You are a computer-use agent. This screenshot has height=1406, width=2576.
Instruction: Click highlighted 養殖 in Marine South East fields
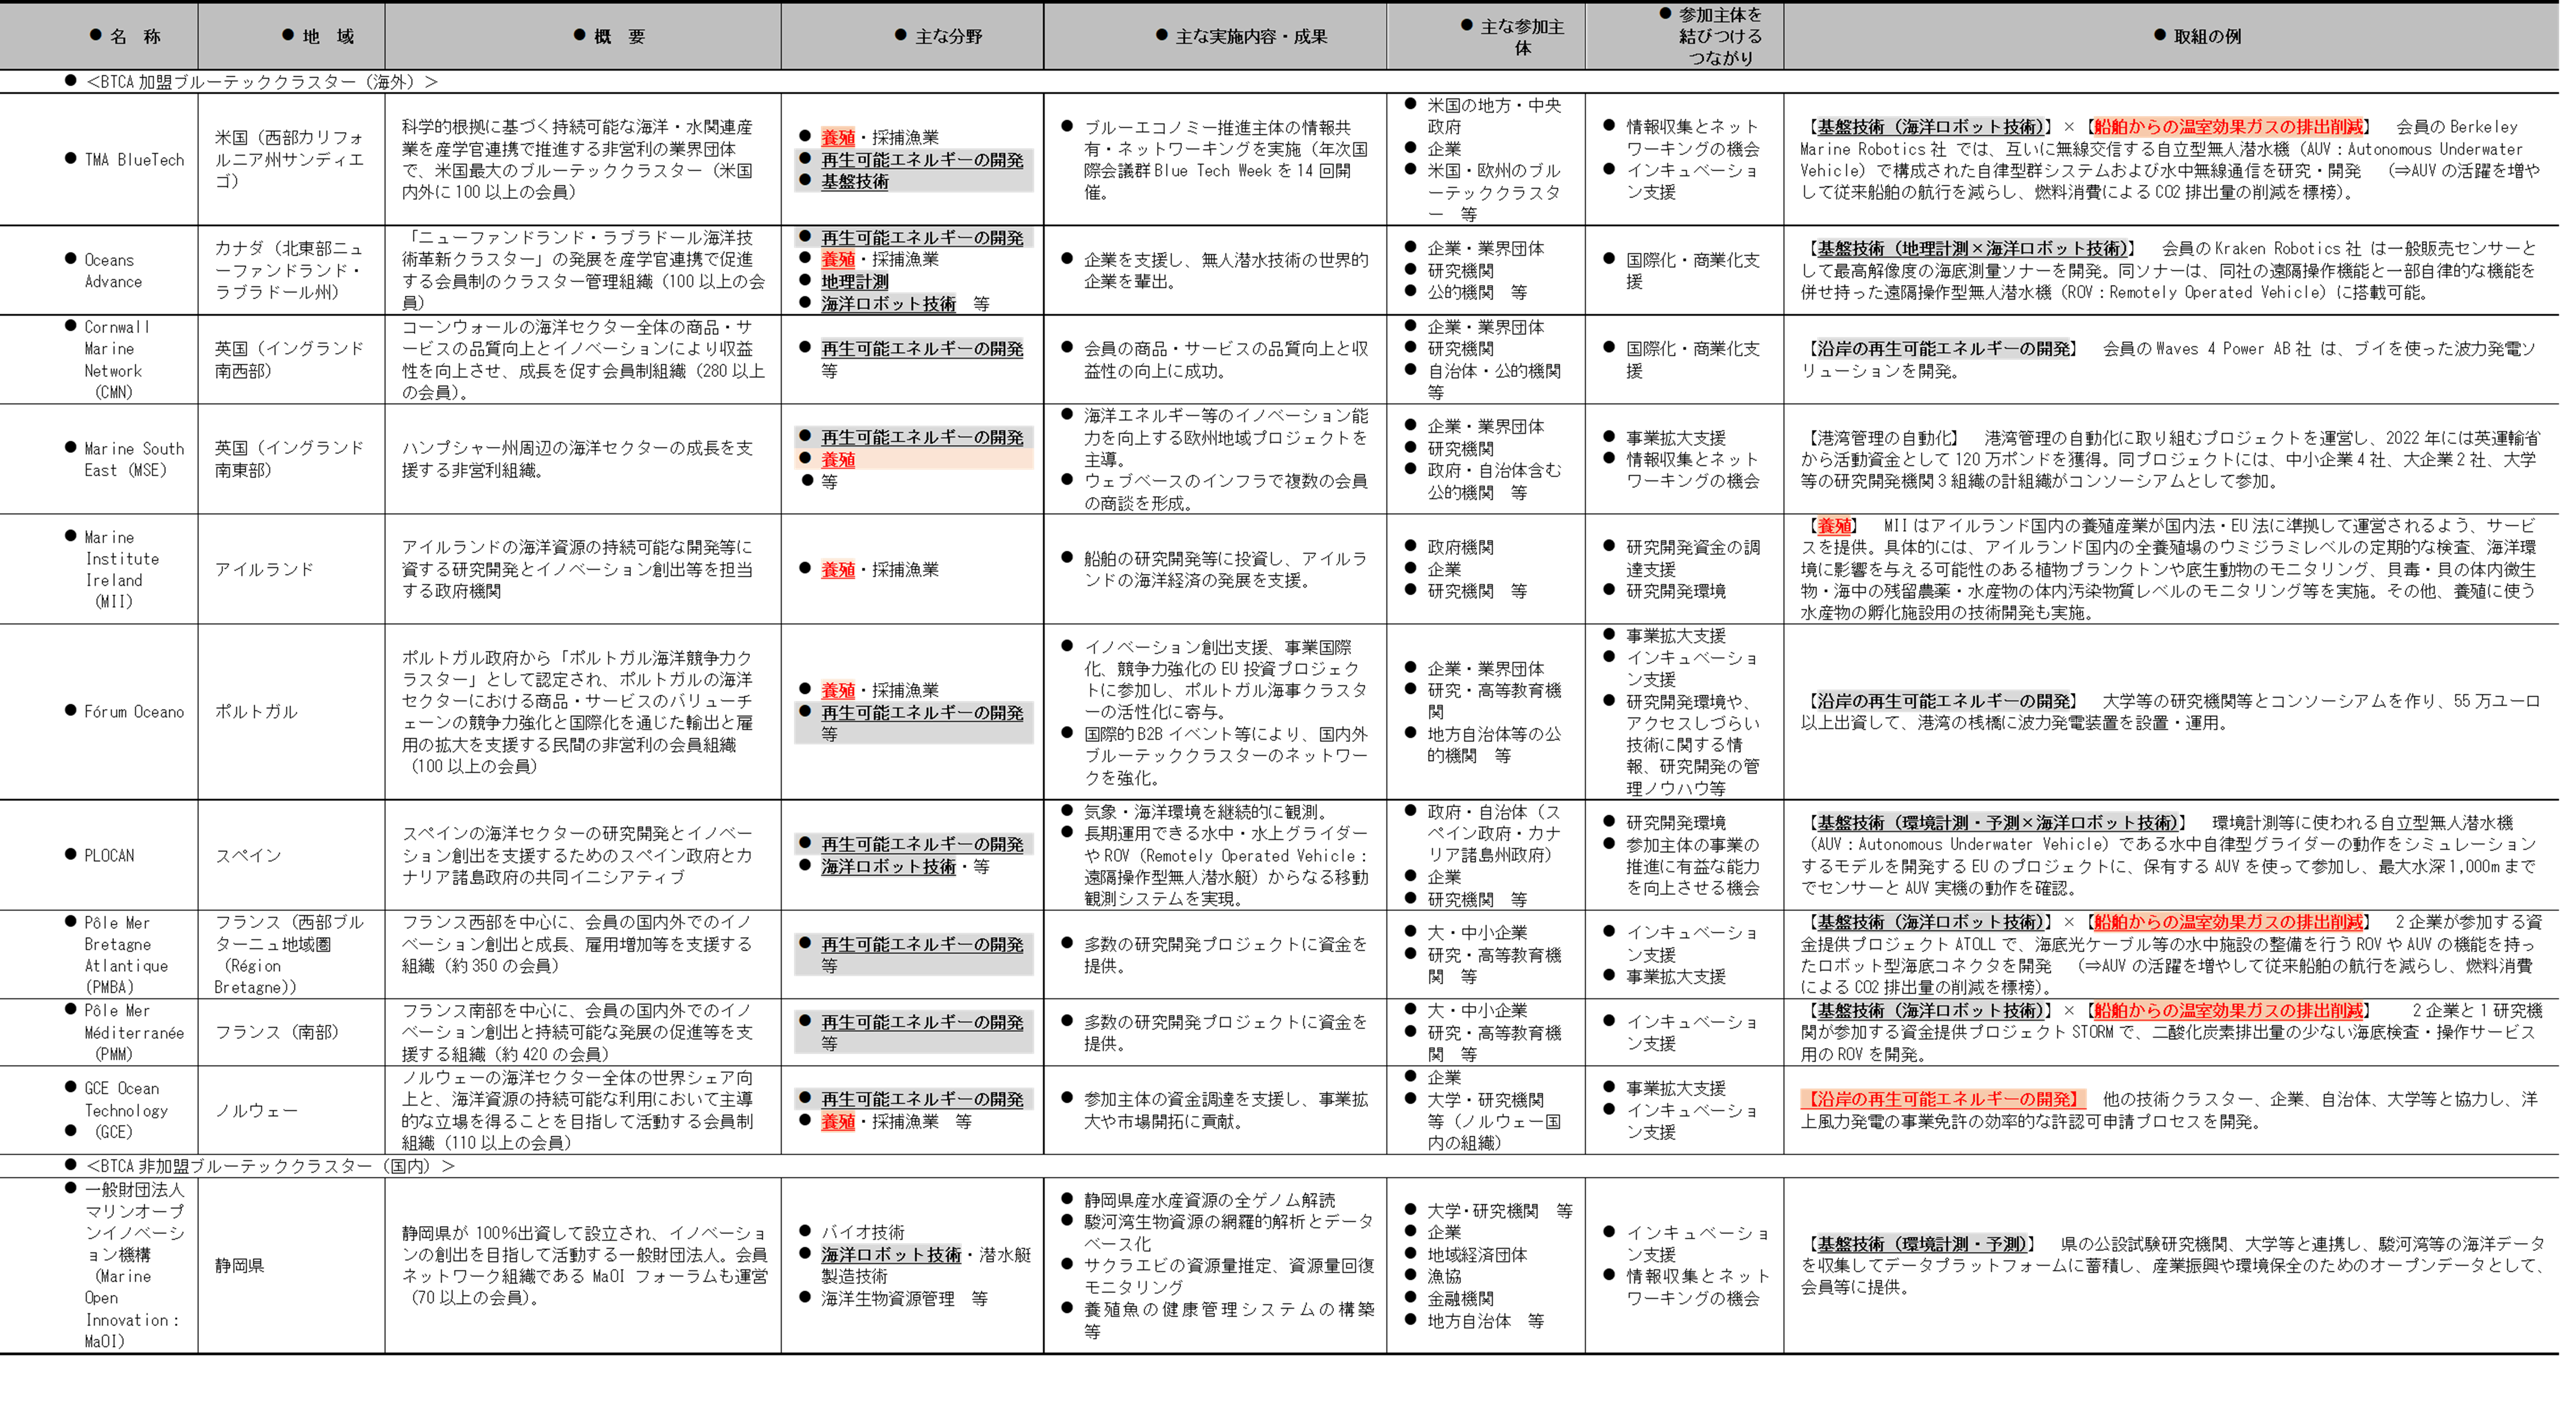tap(838, 460)
